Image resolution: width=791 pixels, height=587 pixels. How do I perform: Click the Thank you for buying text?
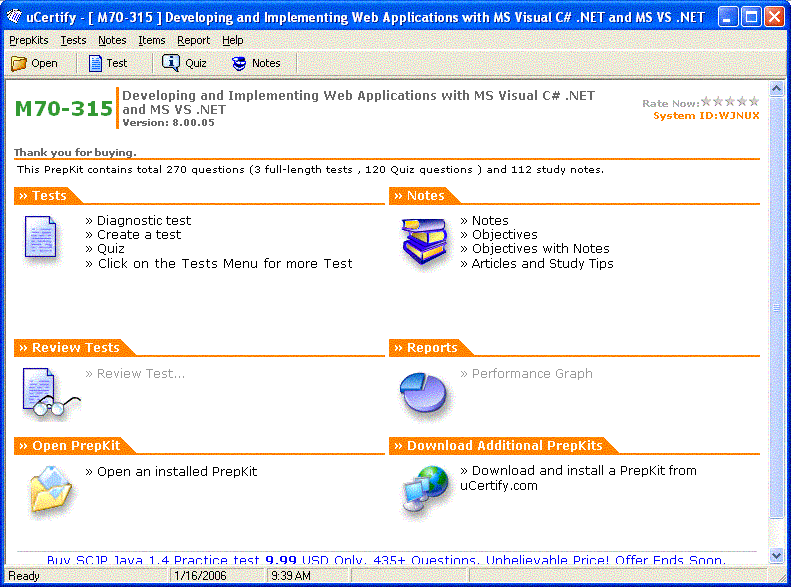75,152
